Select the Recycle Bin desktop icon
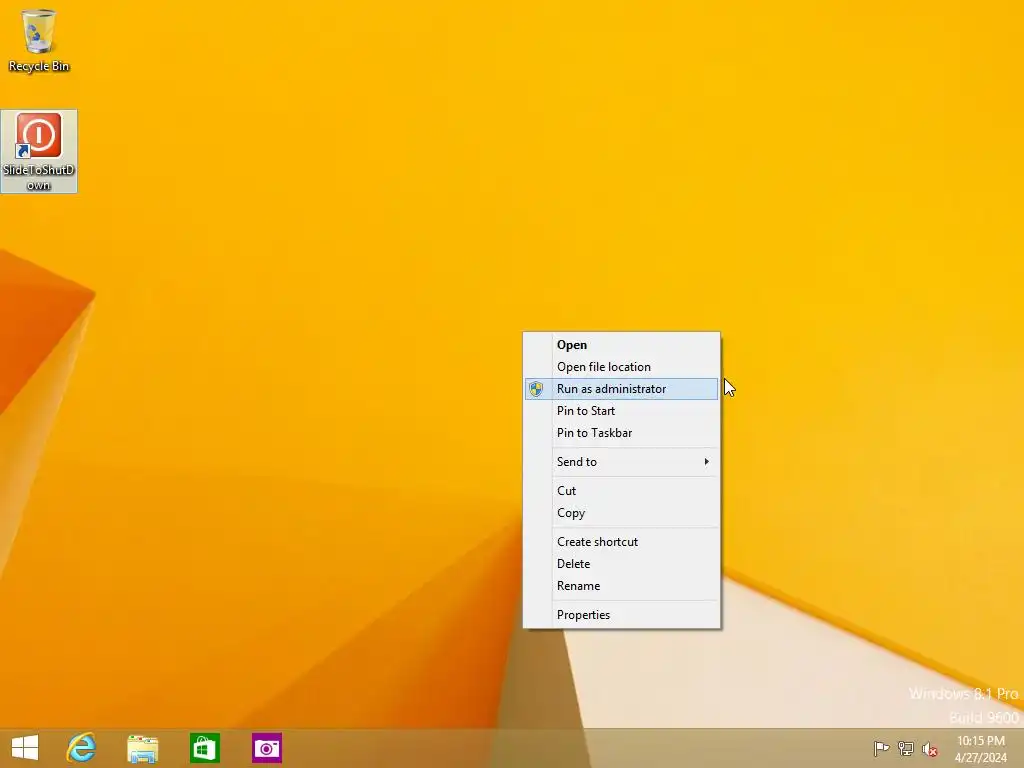 click(39, 40)
